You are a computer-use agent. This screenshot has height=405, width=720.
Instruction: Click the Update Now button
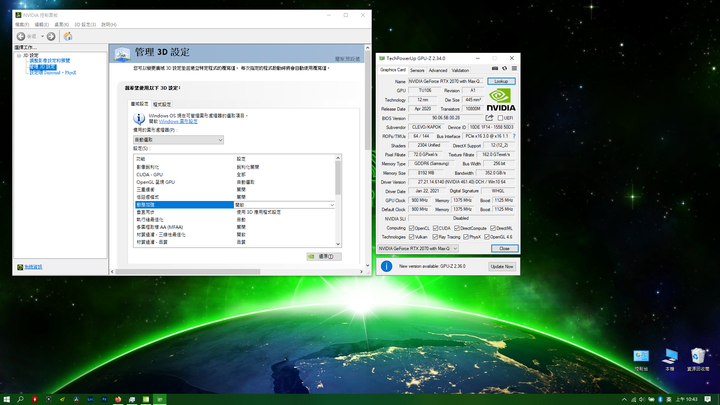click(501, 266)
